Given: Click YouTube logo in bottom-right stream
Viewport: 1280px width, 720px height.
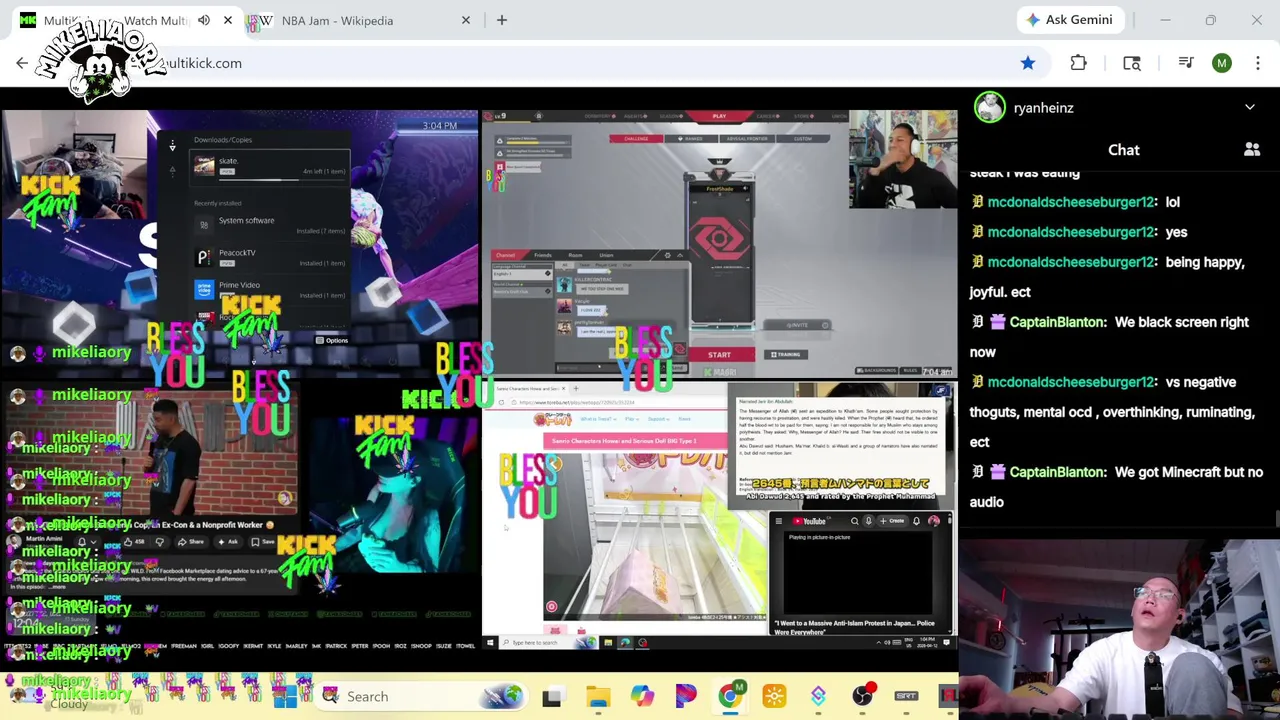Looking at the screenshot, I should point(809,521).
